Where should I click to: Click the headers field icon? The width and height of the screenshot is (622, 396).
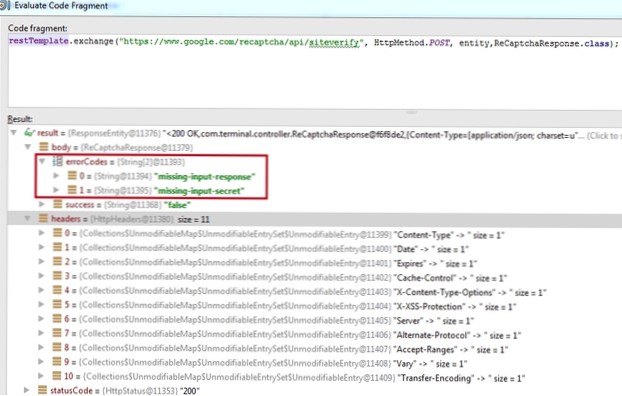click(x=43, y=219)
